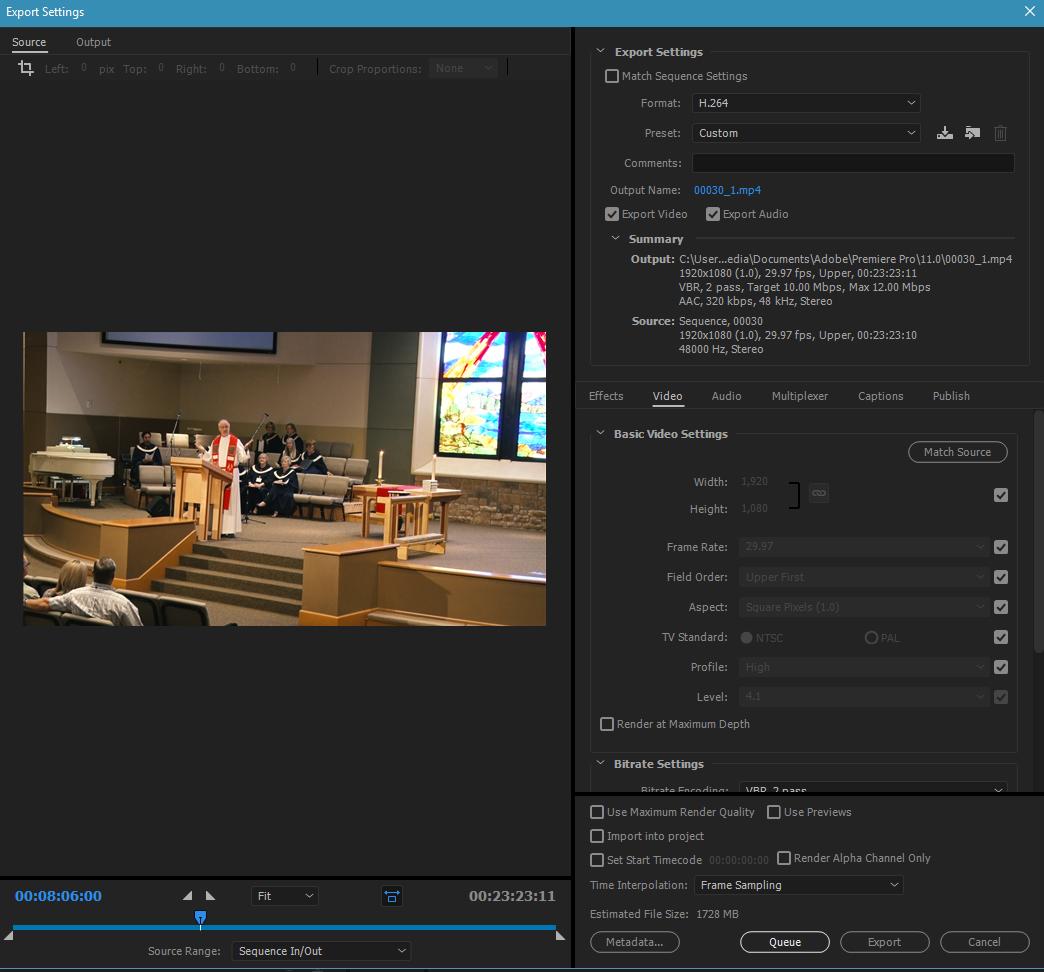Click the Cancel button
1044x972 pixels.
[984, 942]
